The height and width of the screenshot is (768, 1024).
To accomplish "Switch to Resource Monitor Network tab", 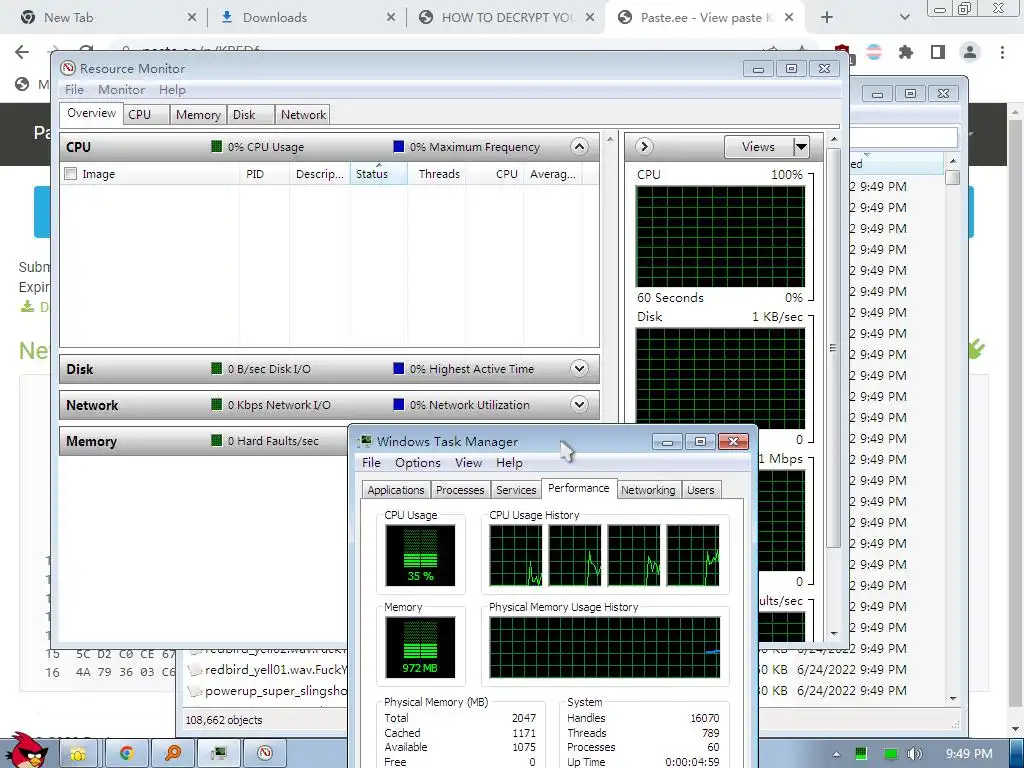I will click(x=303, y=115).
